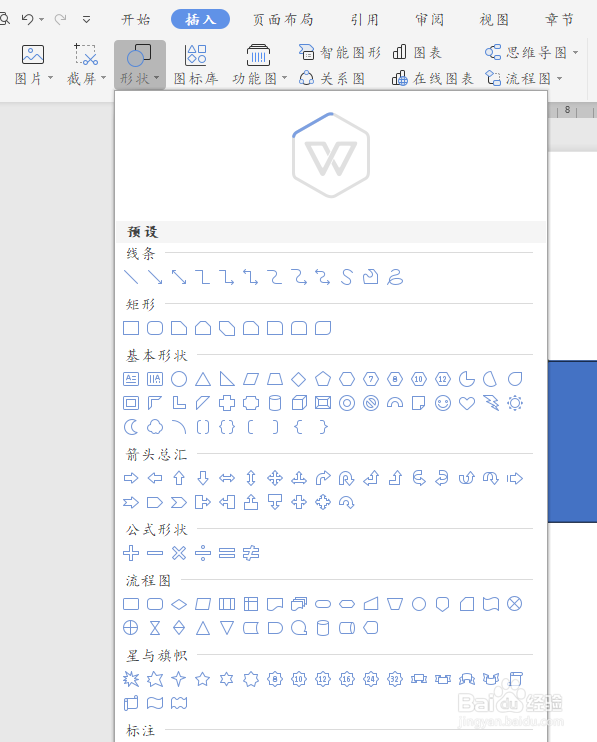This screenshot has width=597, height=742.
Task: Pick the 32-point star shape
Action: coord(395,679)
